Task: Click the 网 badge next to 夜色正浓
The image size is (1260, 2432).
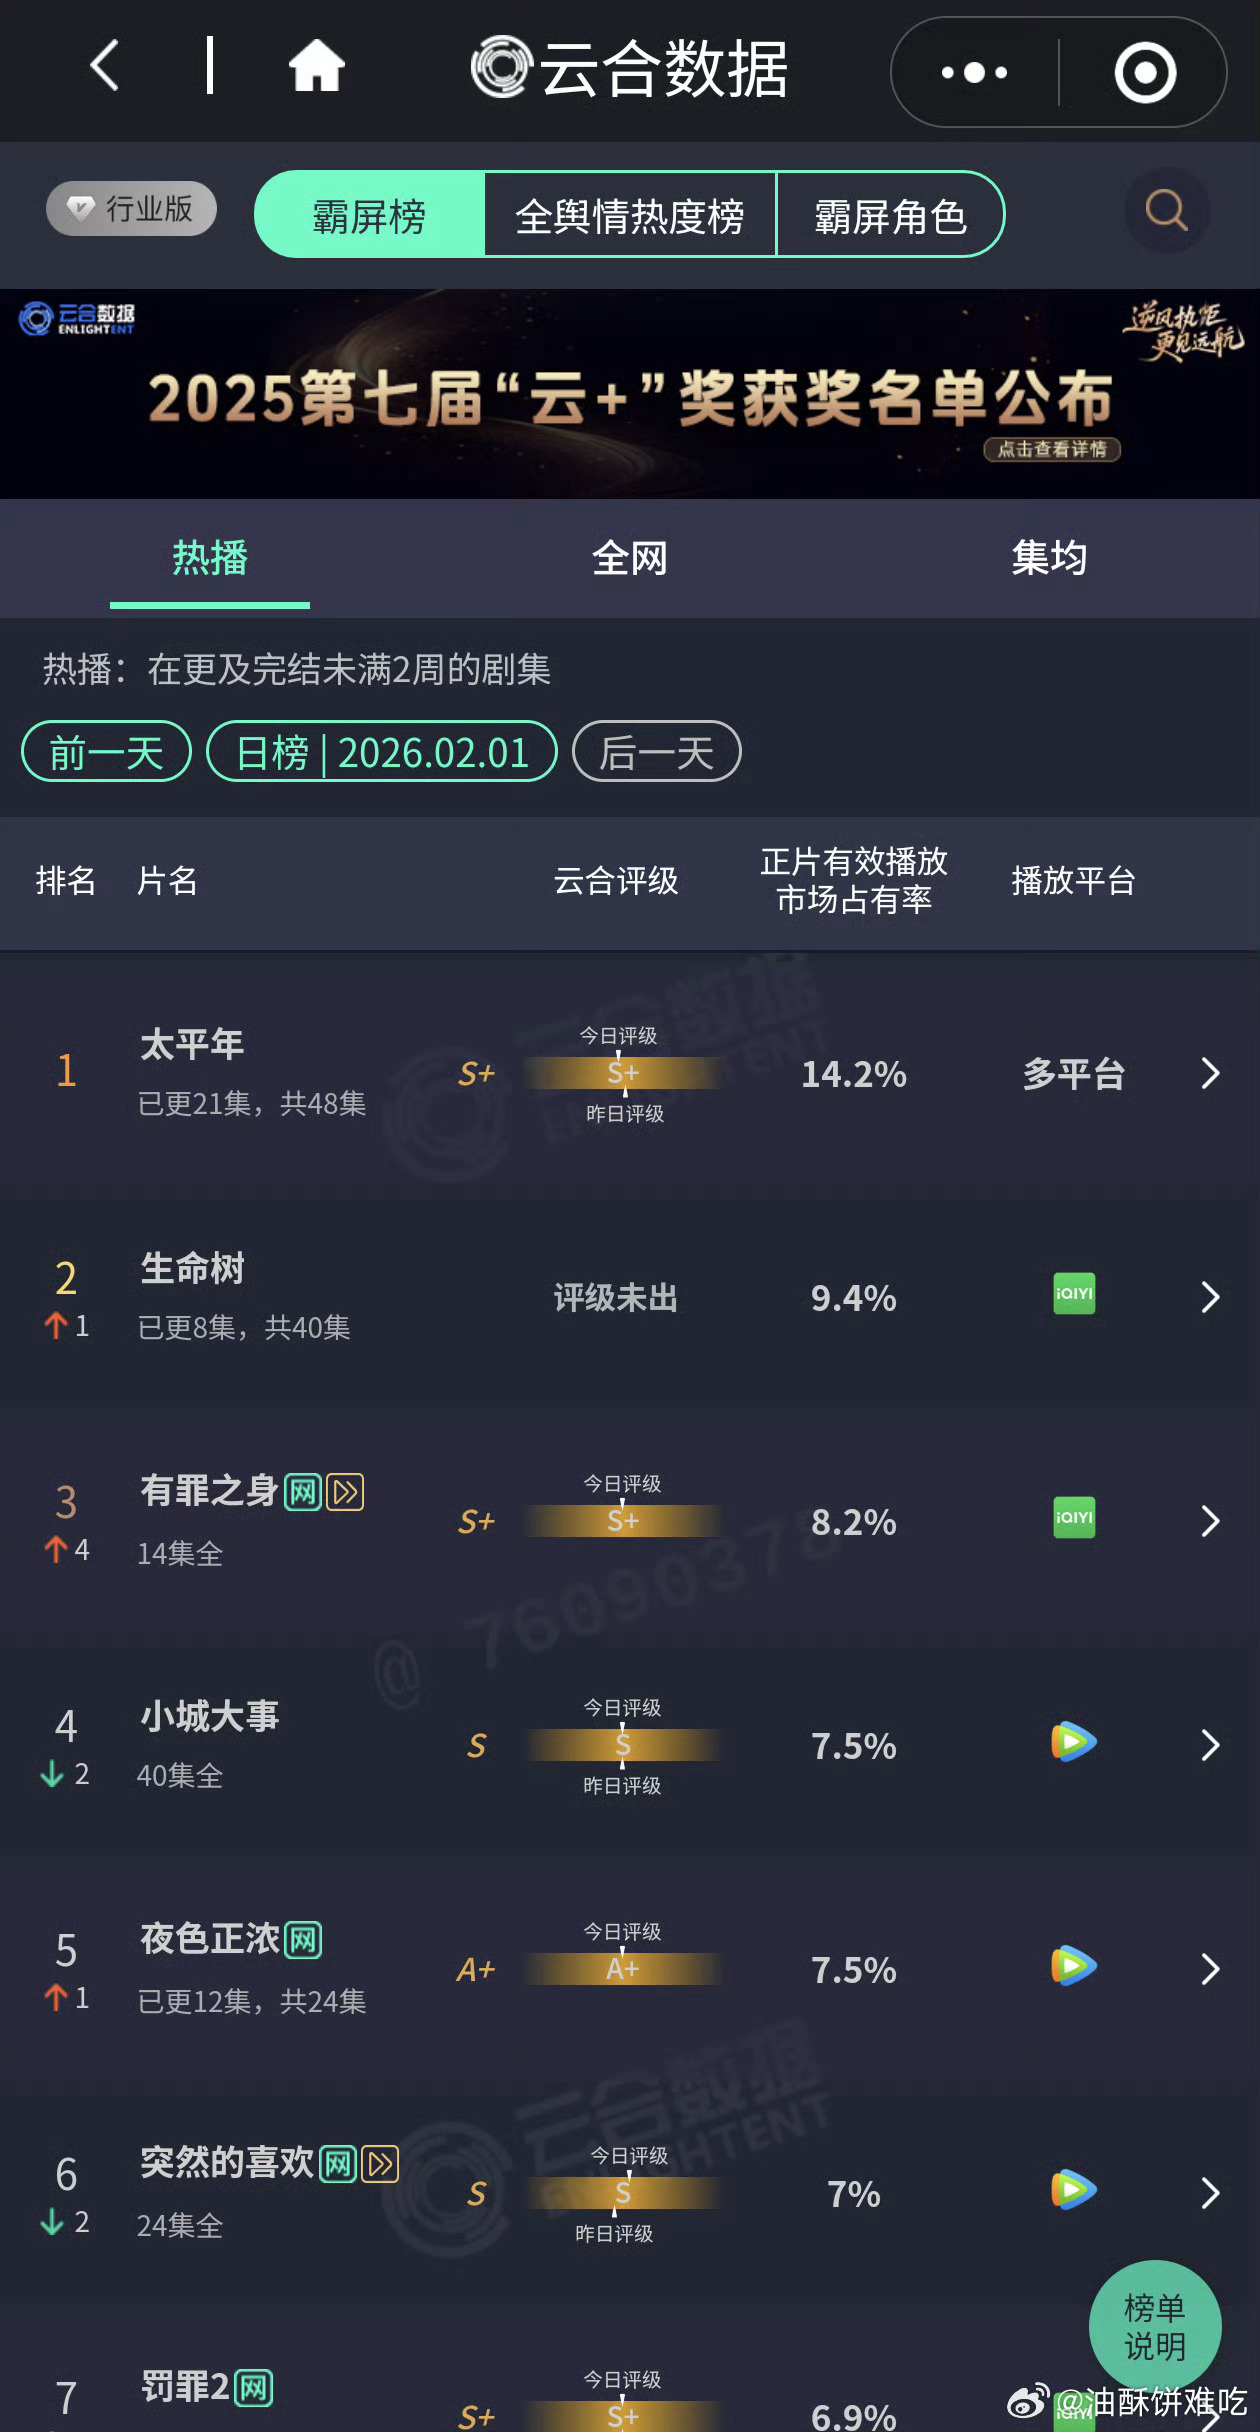Action: point(301,1938)
